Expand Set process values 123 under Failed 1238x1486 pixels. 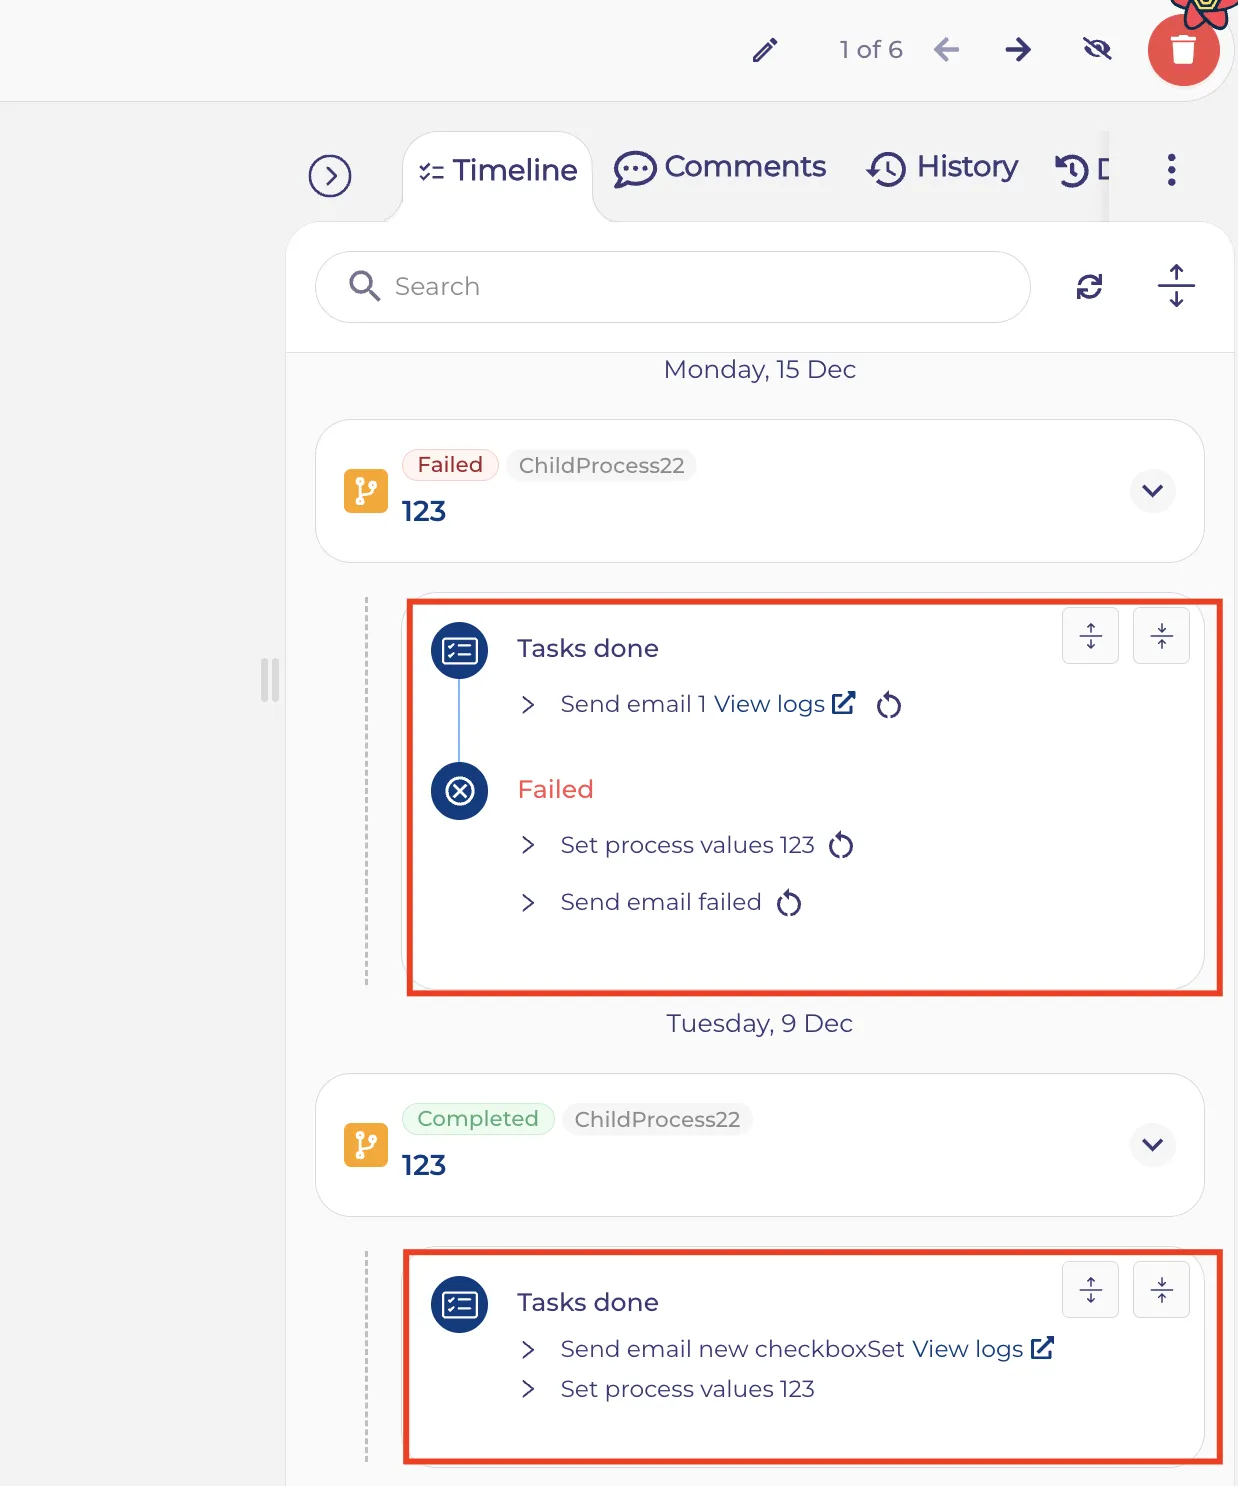click(x=528, y=846)
